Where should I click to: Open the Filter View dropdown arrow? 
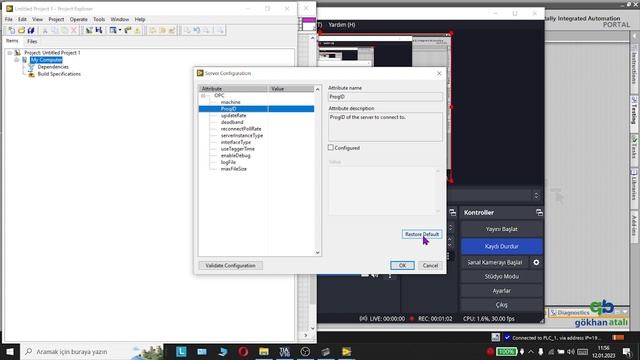(x=120, y=30)
